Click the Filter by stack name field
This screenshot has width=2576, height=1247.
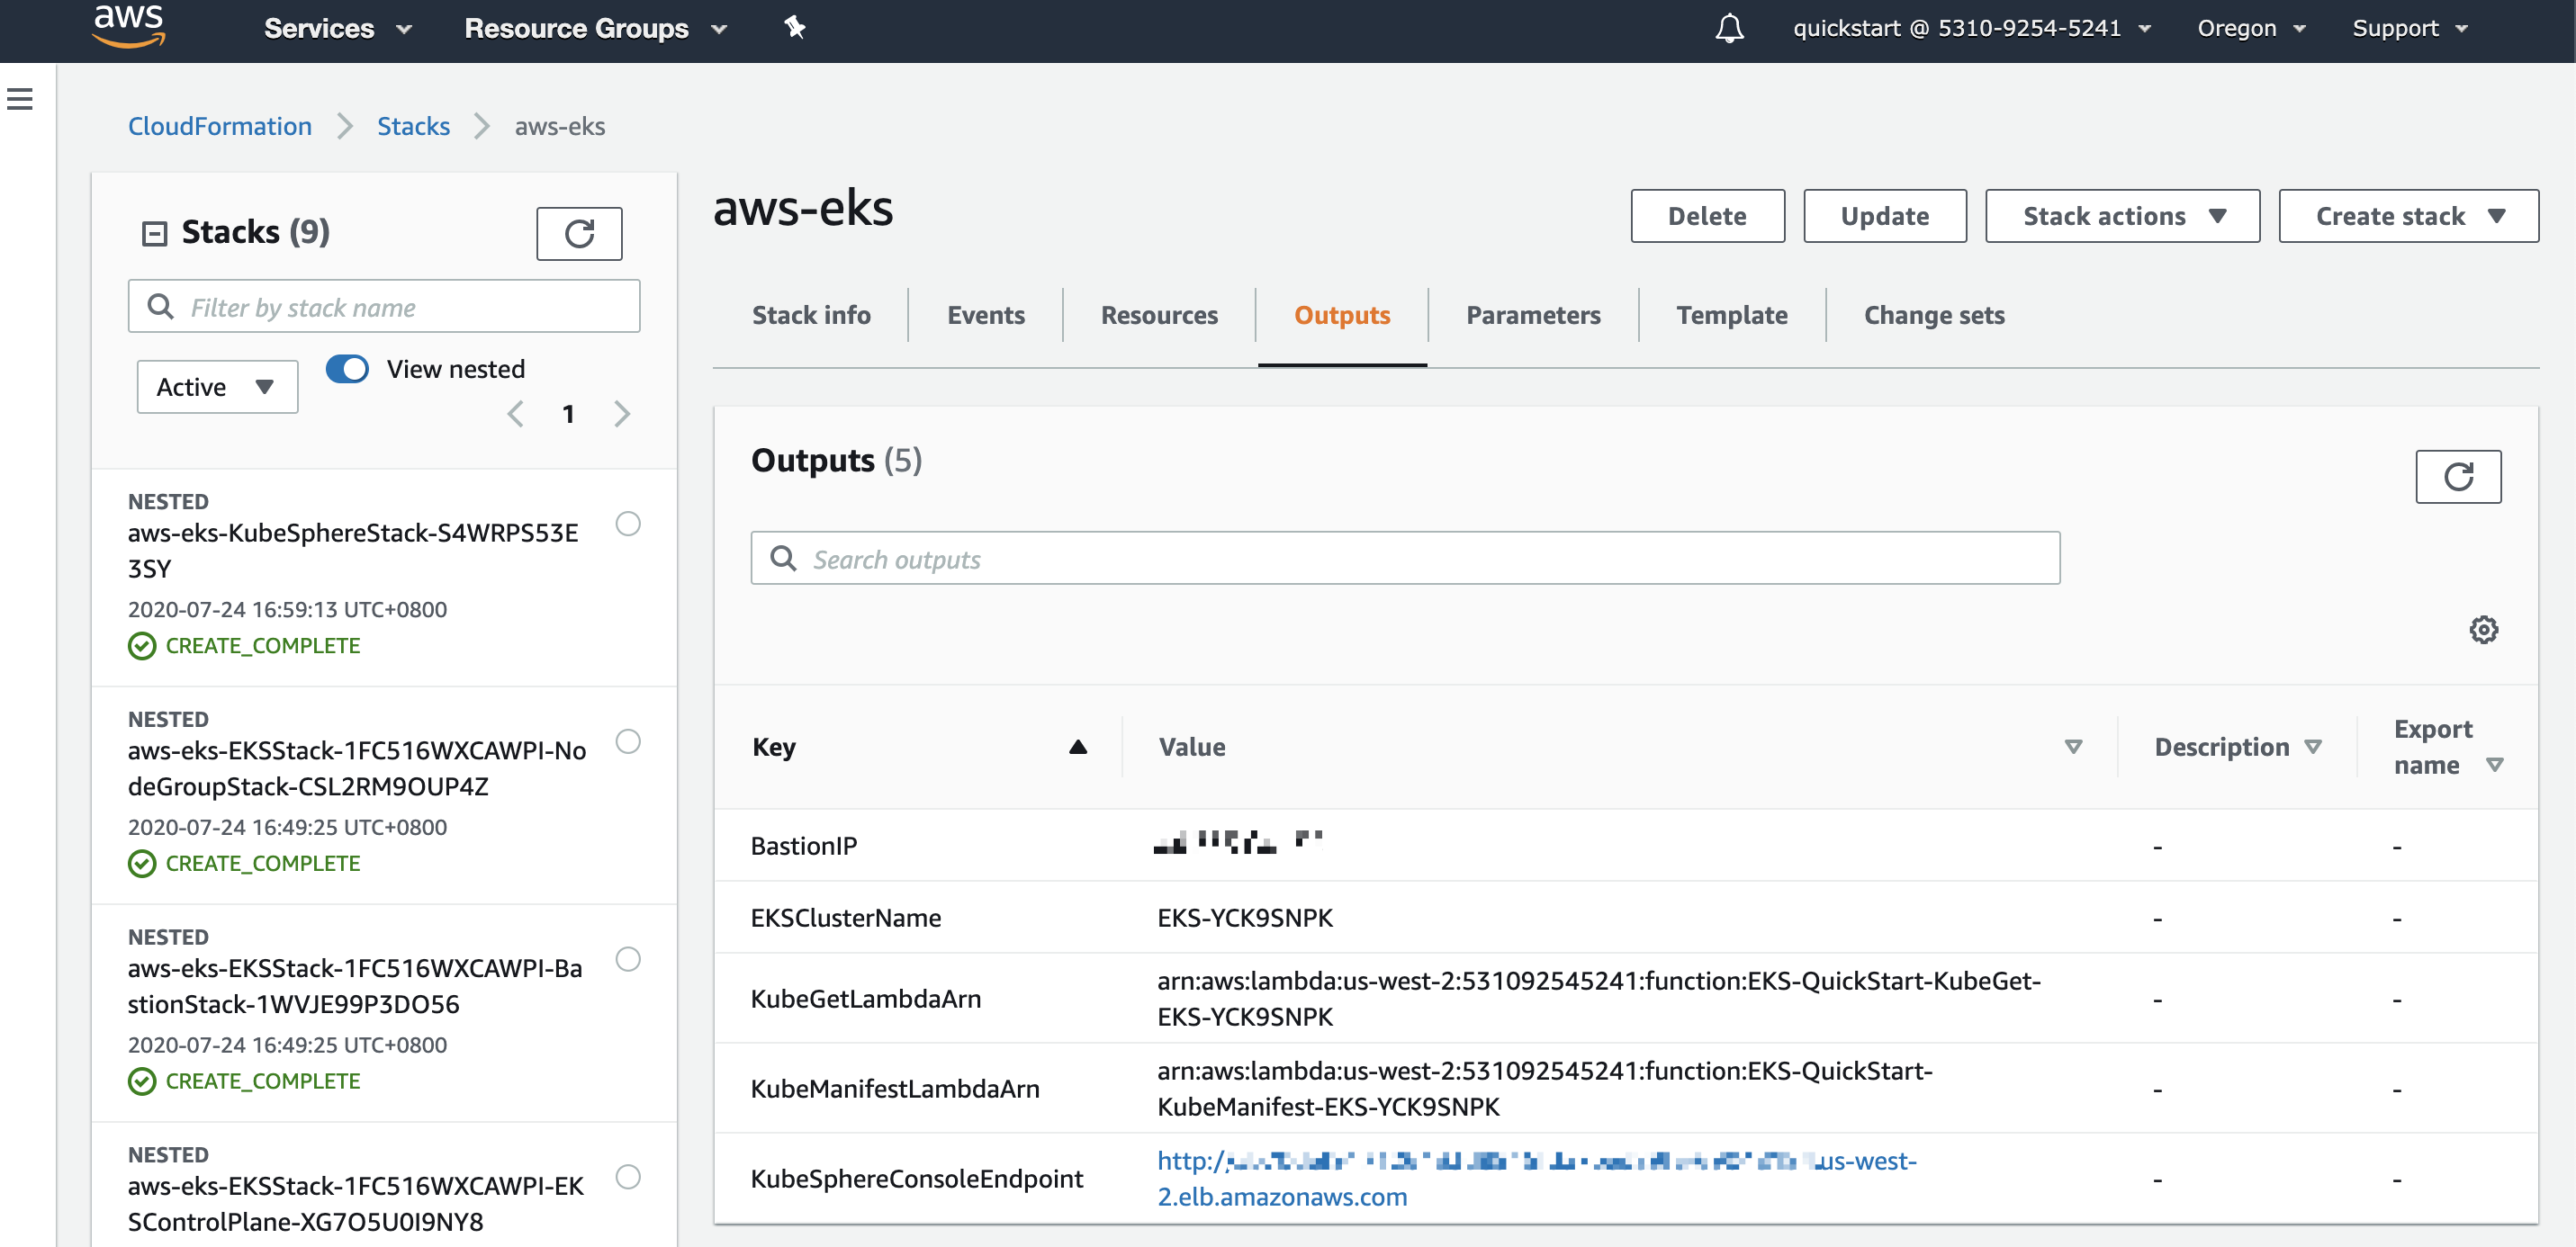[384, 307]
